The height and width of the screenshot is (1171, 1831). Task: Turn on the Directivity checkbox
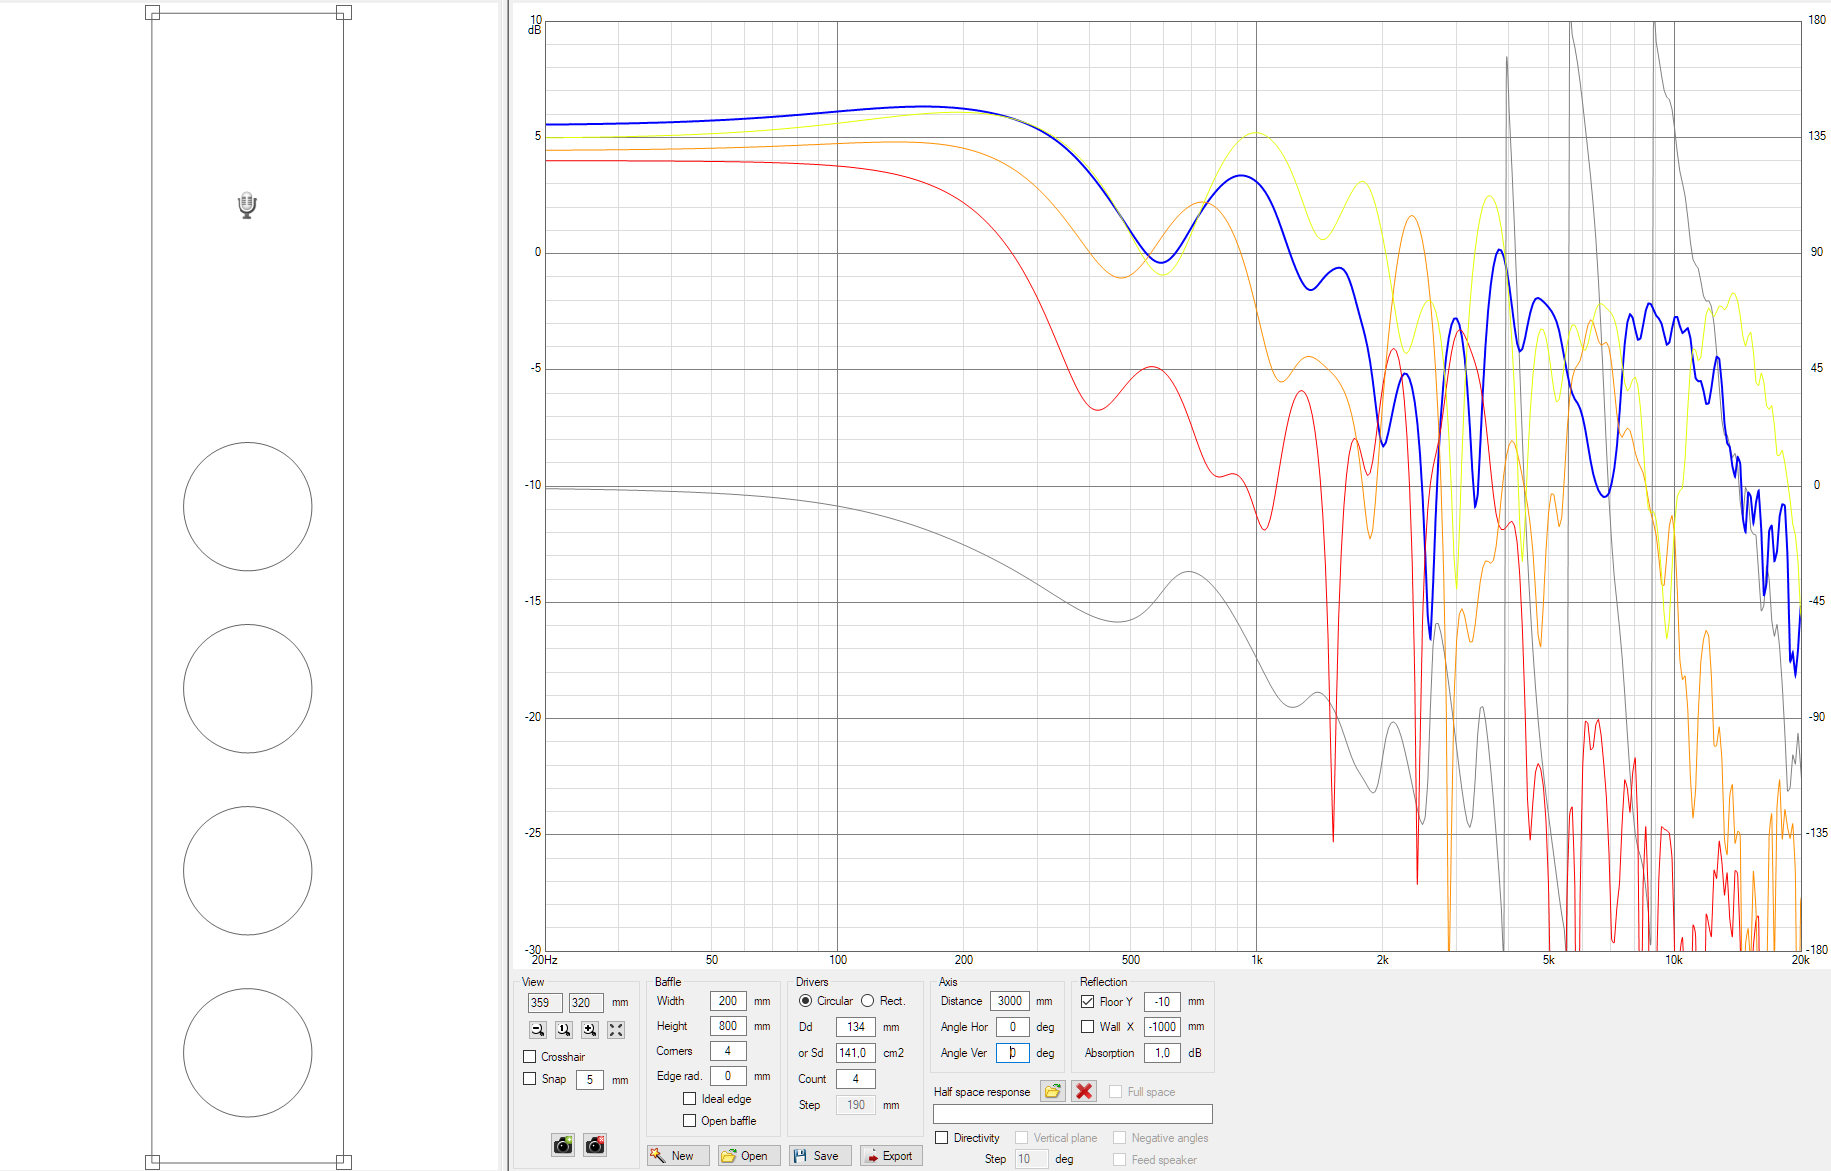coord(942,1138)
